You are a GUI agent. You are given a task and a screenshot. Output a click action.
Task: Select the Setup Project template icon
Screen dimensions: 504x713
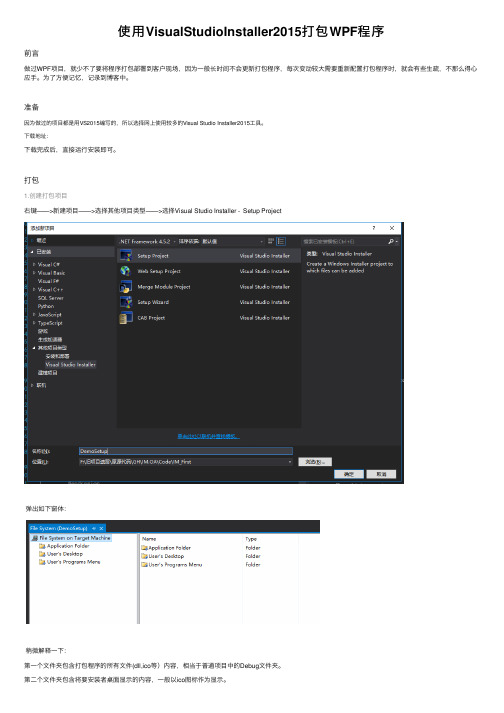coord(126,256)
